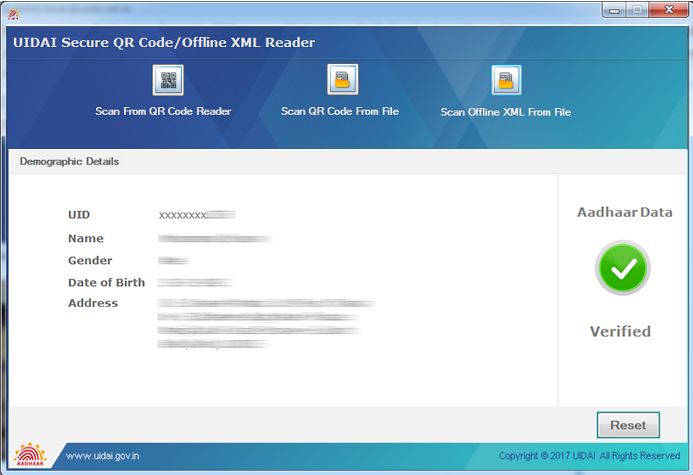693x475 pixels.
Task: Select the 'Scan Offline XML From File' label
Action: 506,112
